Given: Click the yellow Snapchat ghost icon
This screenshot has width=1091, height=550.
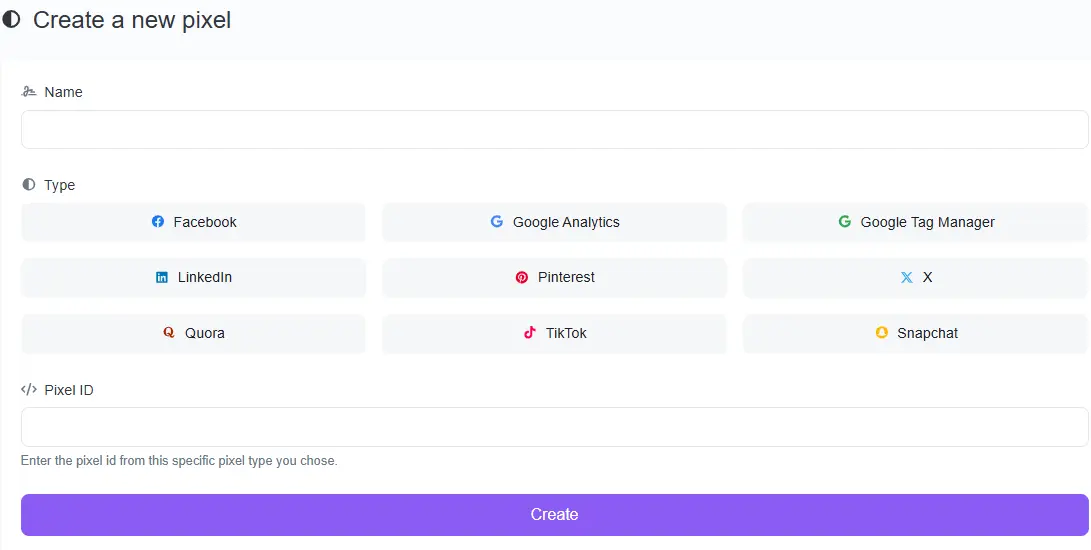Looking at the screenshot, I should click(x=882, y=333).
